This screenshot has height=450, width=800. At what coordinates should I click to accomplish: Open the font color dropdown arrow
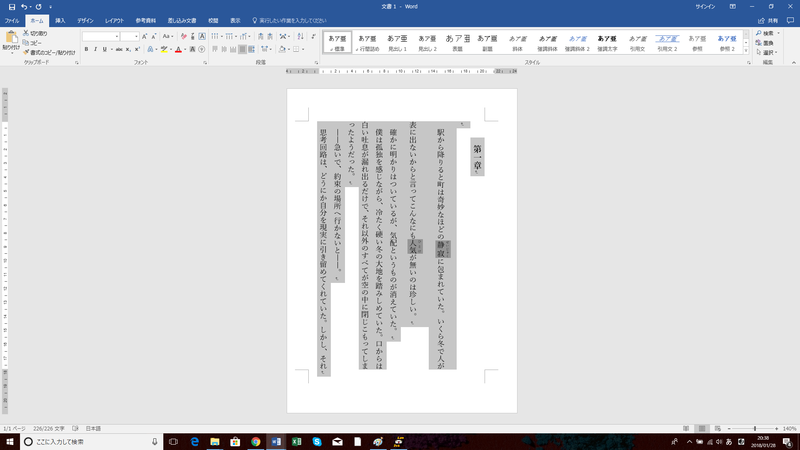[x=185, y=49]
